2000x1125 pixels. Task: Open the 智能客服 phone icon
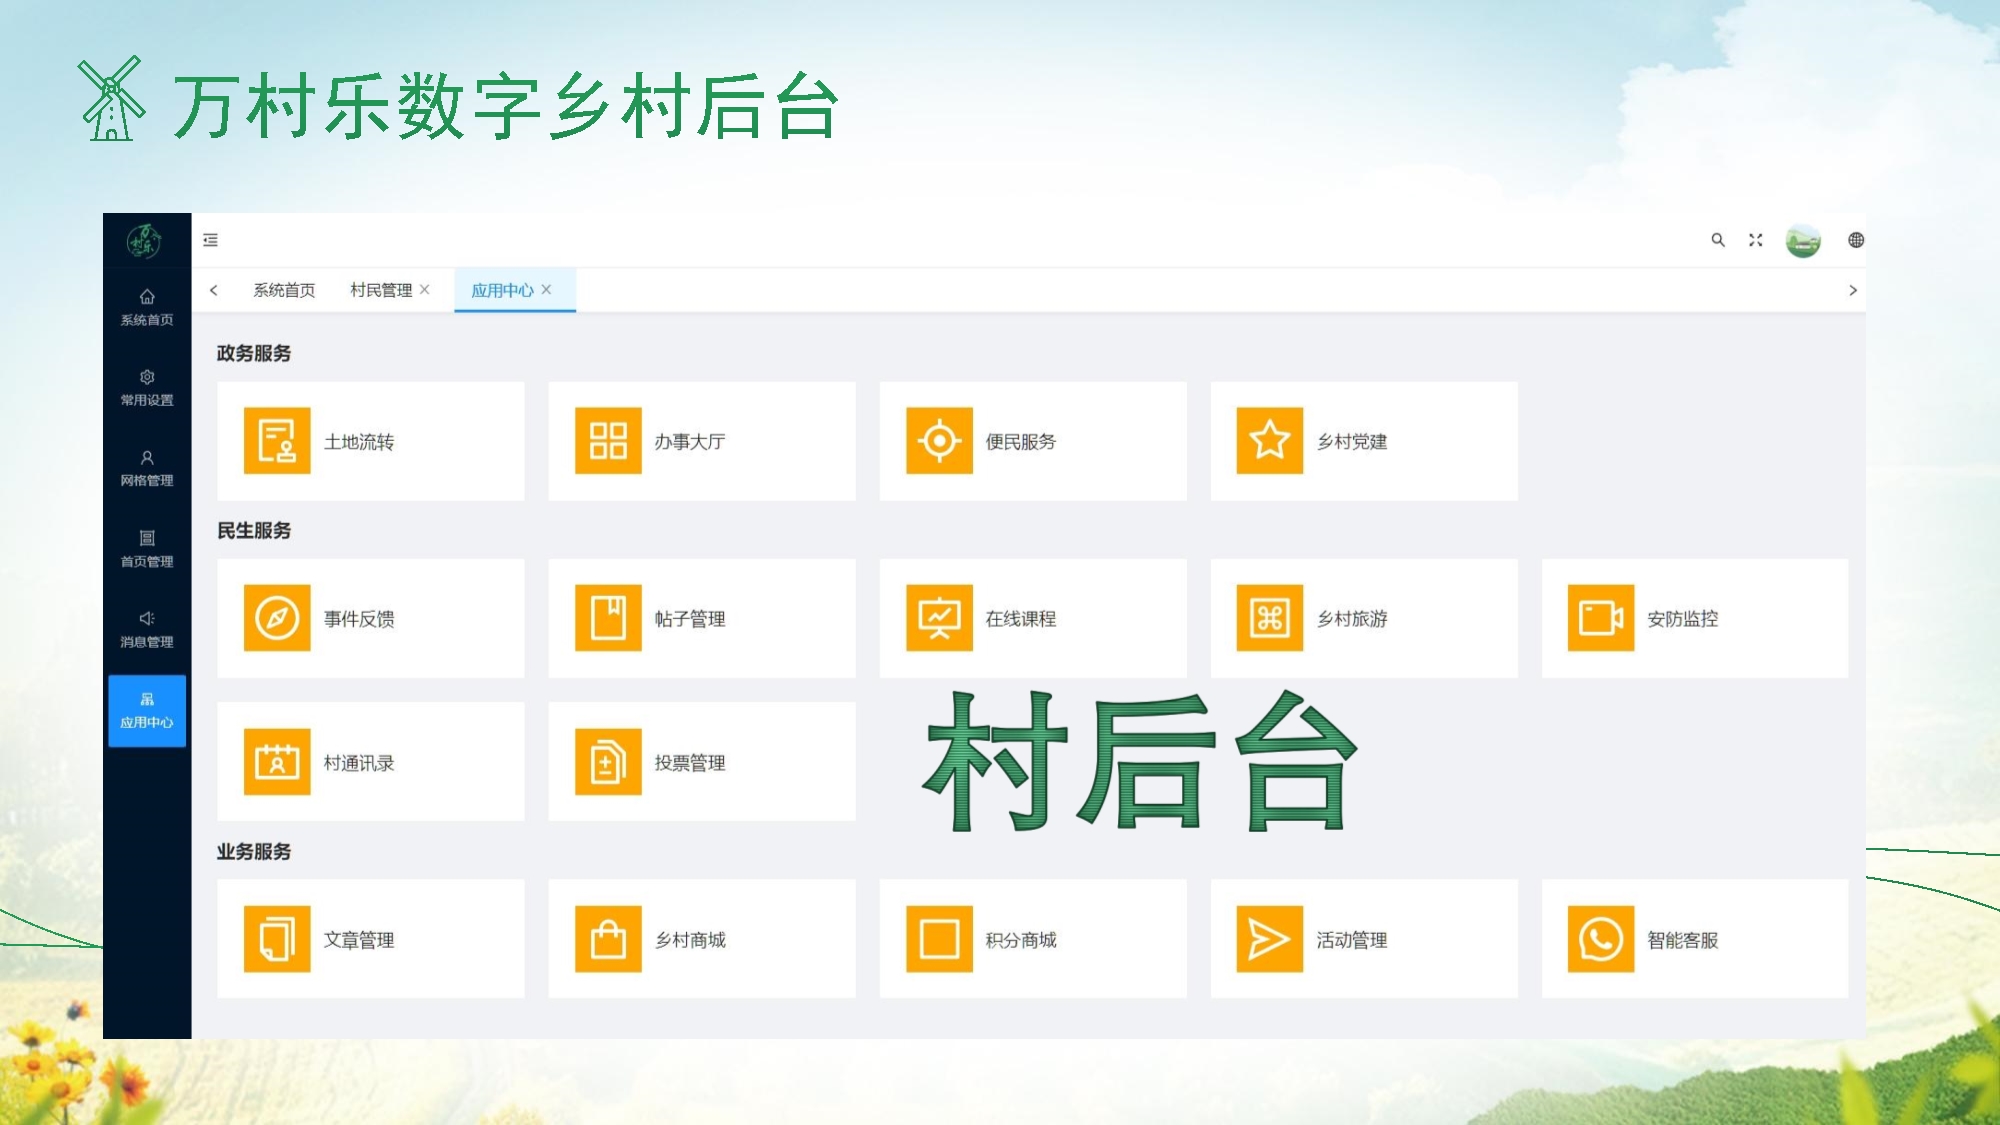point(1601,939)
